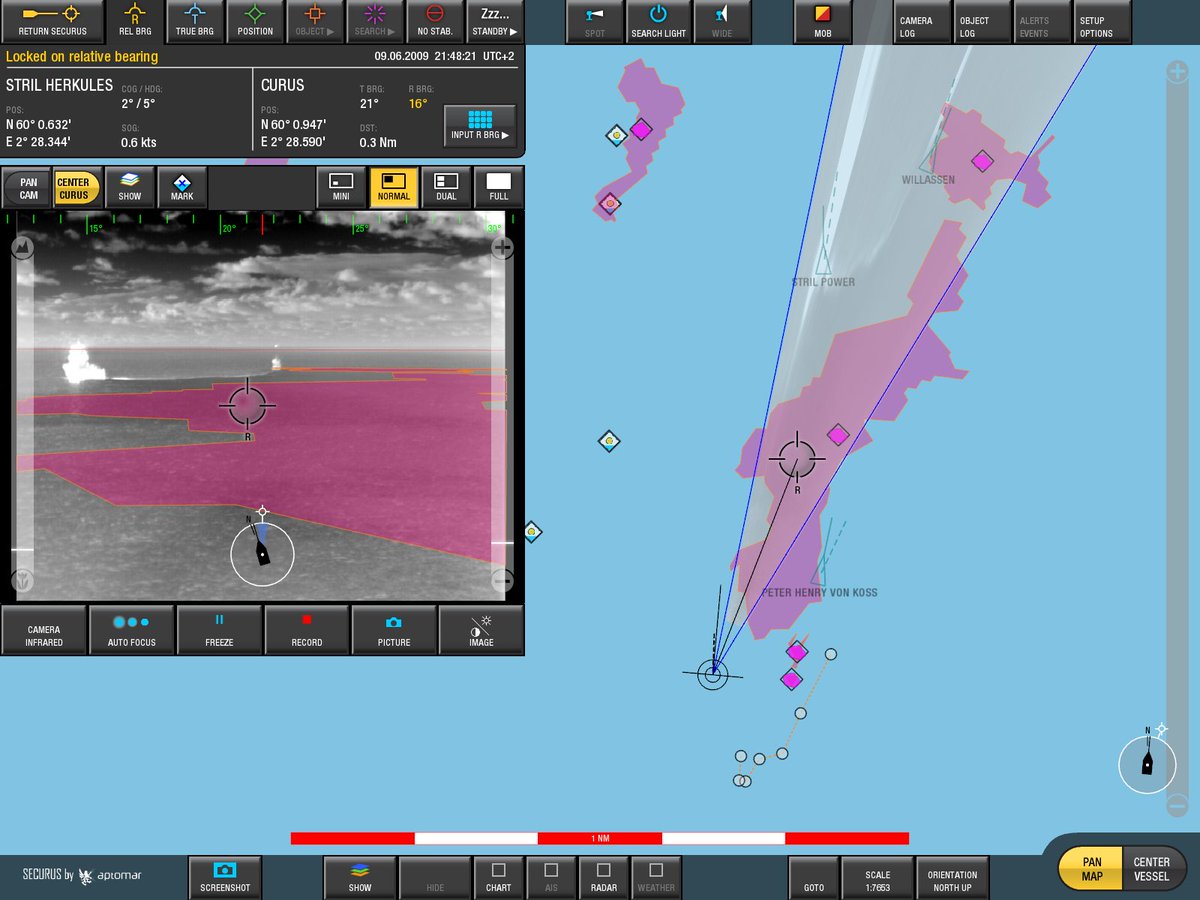Select PAN MAP mode
This screenshot has height=900, width=1200.
(x=1092, y=868)
